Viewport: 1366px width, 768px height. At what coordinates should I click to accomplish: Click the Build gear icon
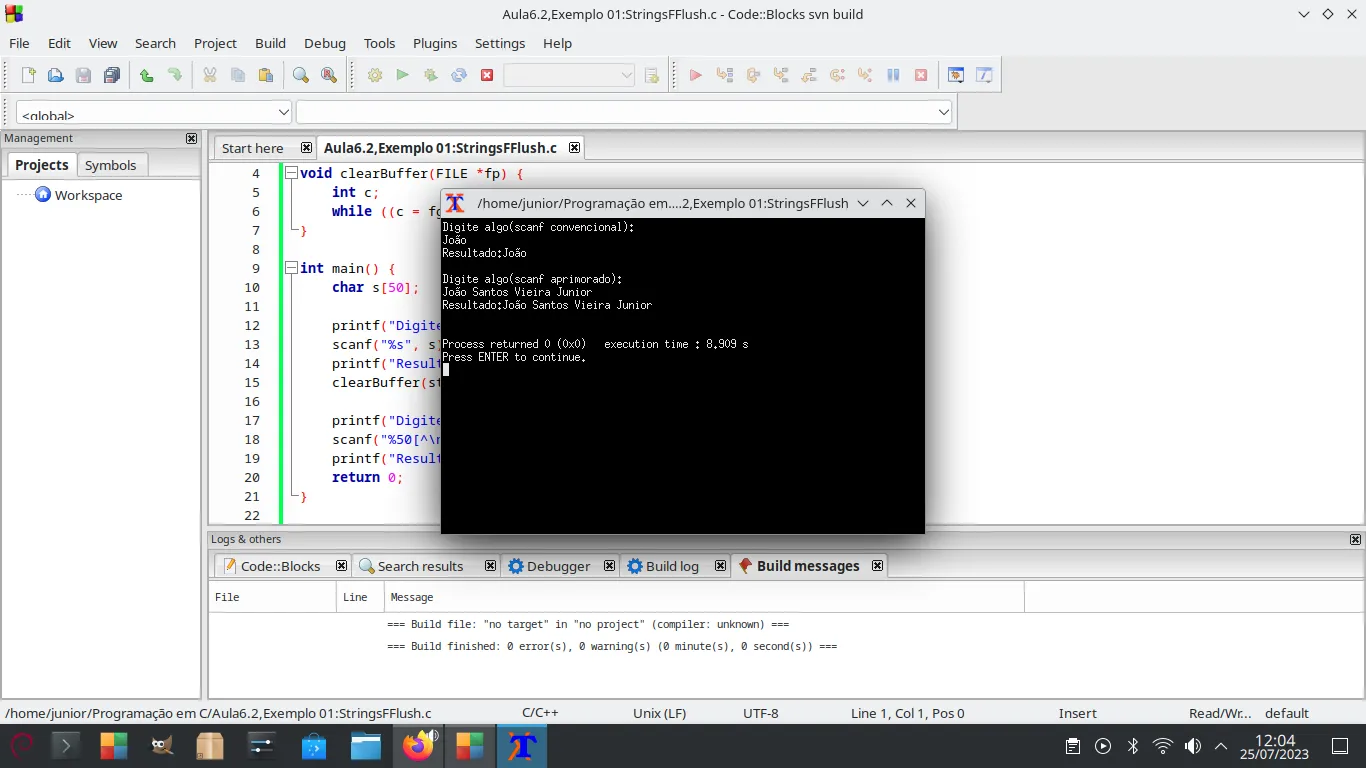pyautogui.click(x=375, y=75)
